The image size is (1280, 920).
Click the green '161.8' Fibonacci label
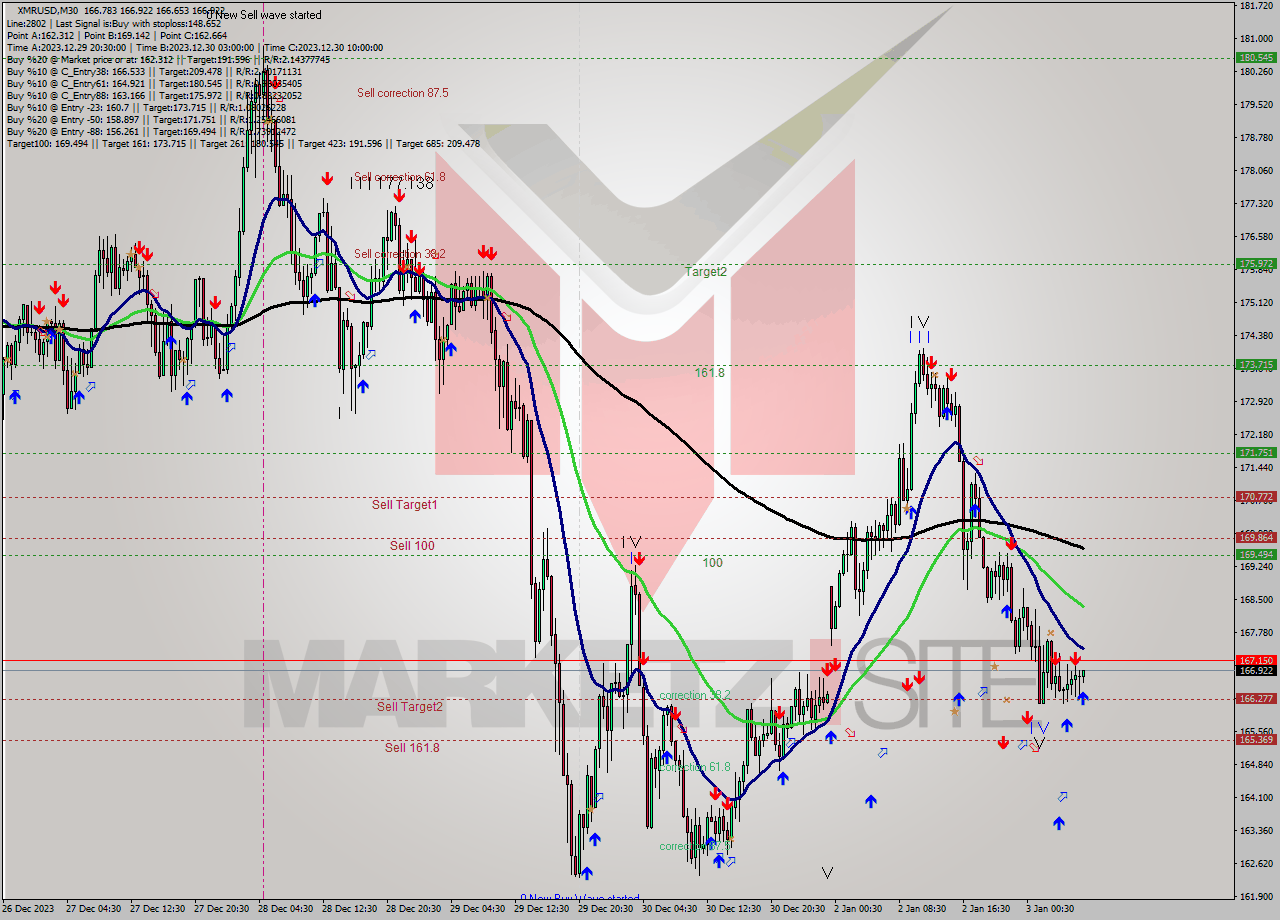pos(709,372)
